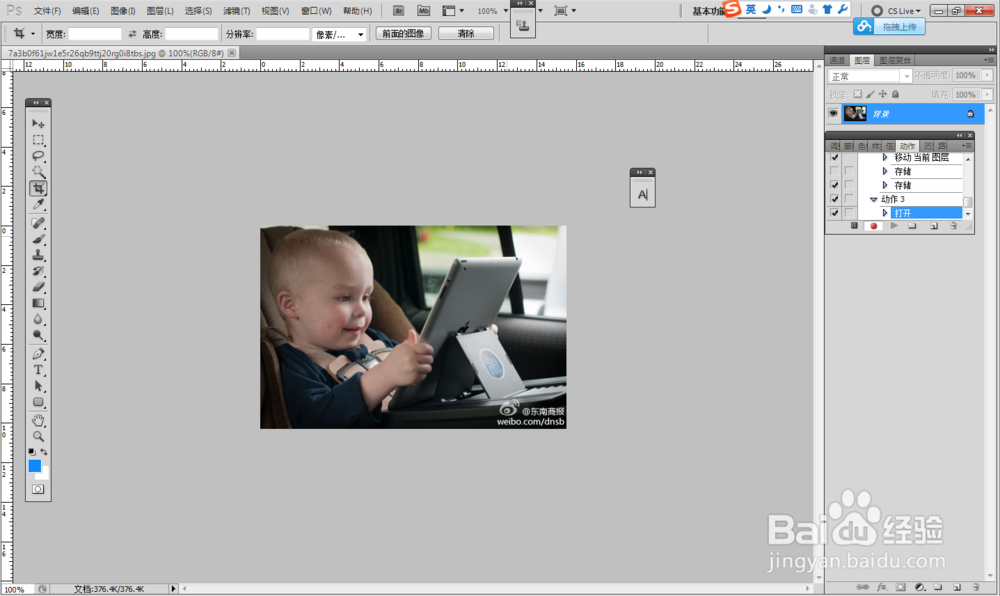Play the selected action
Screen dimensions: 1000x596
coord(893,226)
